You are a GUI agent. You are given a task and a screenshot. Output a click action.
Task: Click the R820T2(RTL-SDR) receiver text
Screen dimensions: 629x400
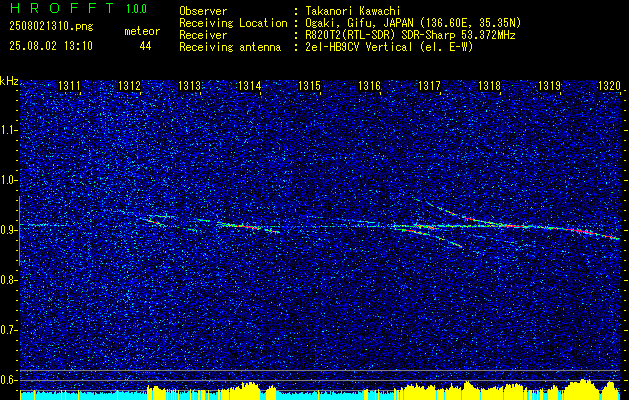tap(408, 35)
